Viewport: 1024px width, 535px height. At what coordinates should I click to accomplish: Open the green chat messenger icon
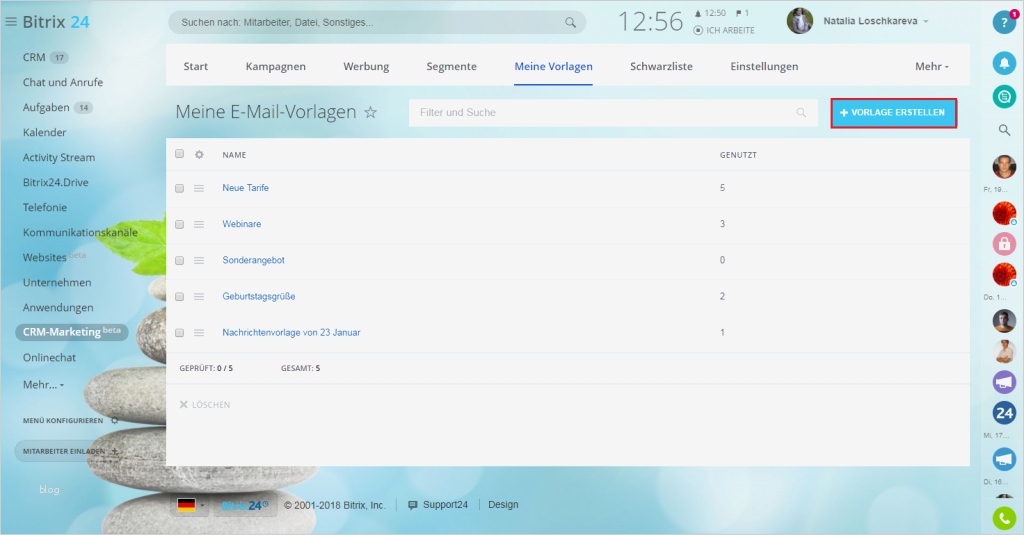[1004, 97]
